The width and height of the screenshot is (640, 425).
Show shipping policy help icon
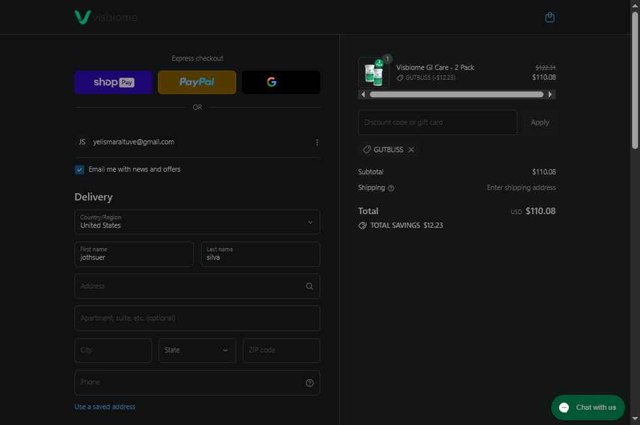391,188
